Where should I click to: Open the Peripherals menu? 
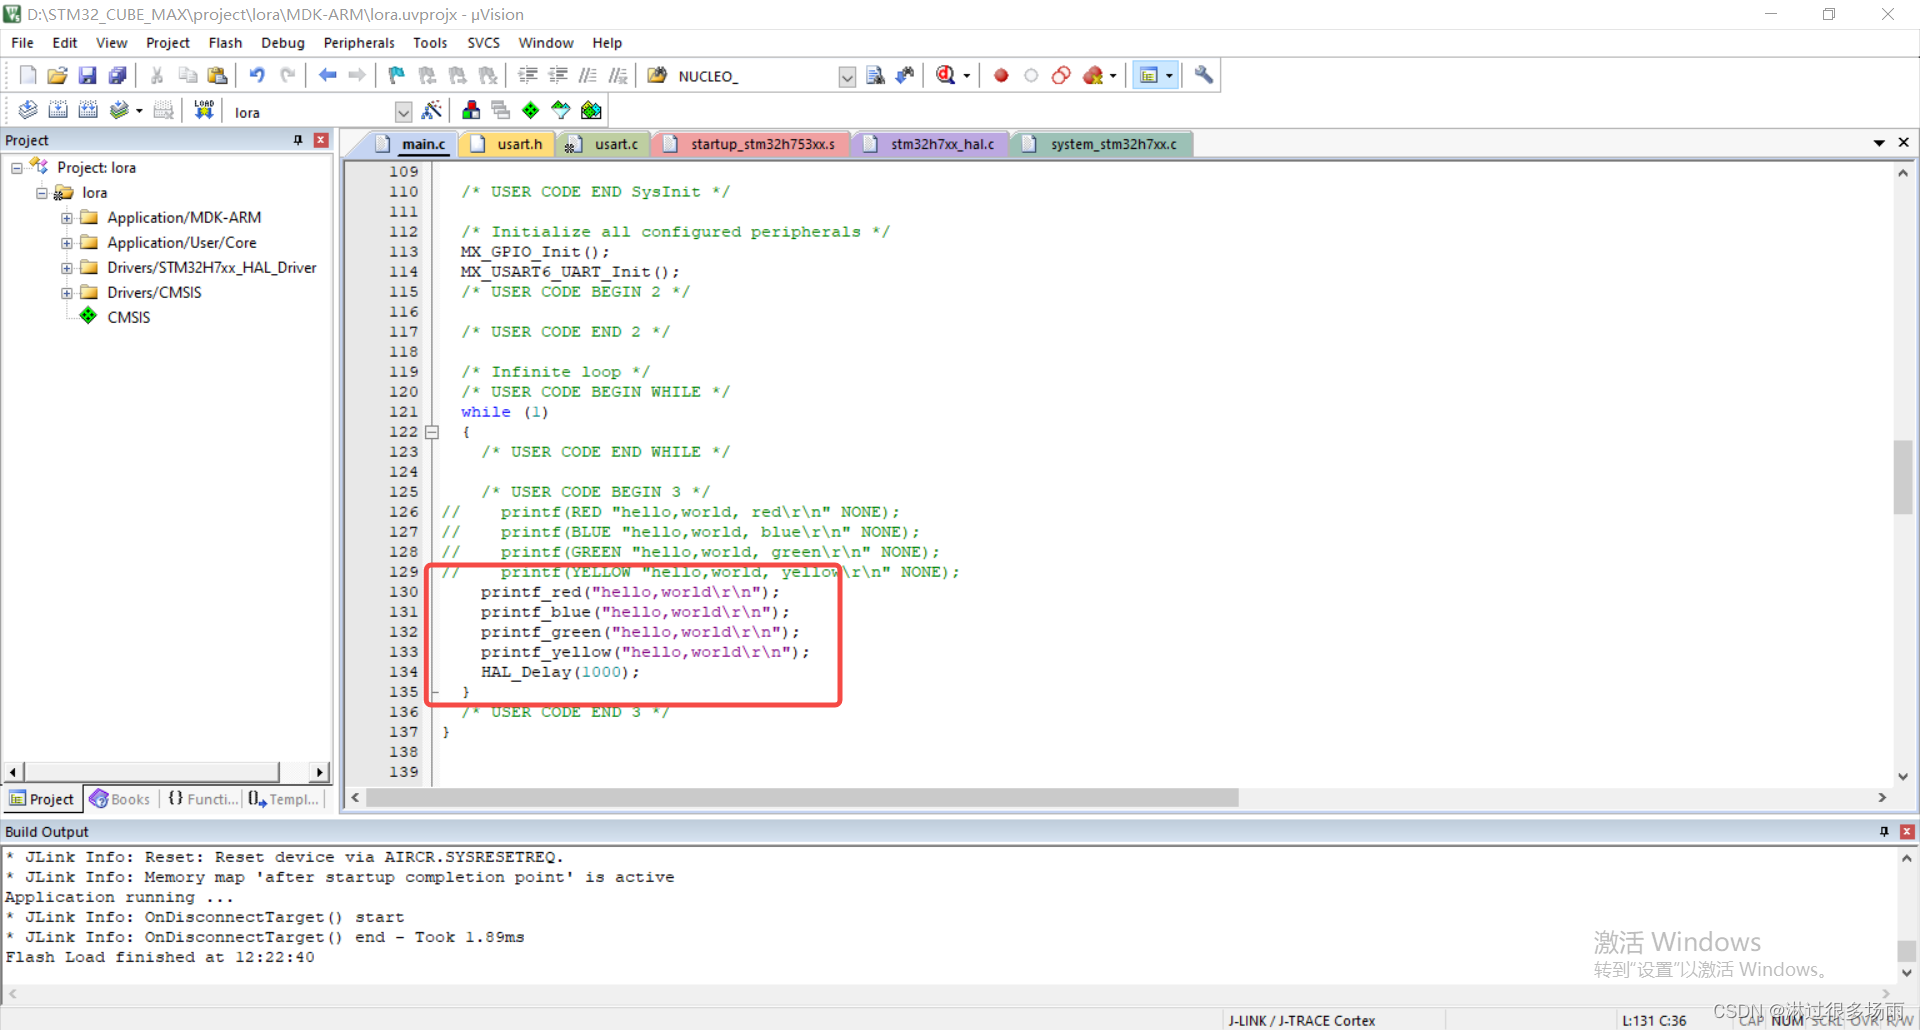358,42
